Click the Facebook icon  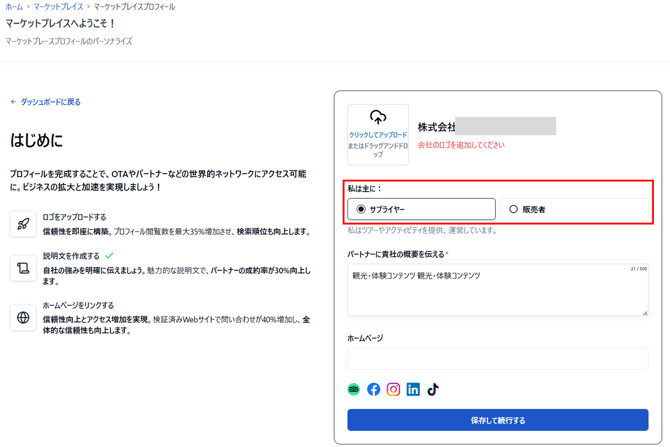pos(373,389)
